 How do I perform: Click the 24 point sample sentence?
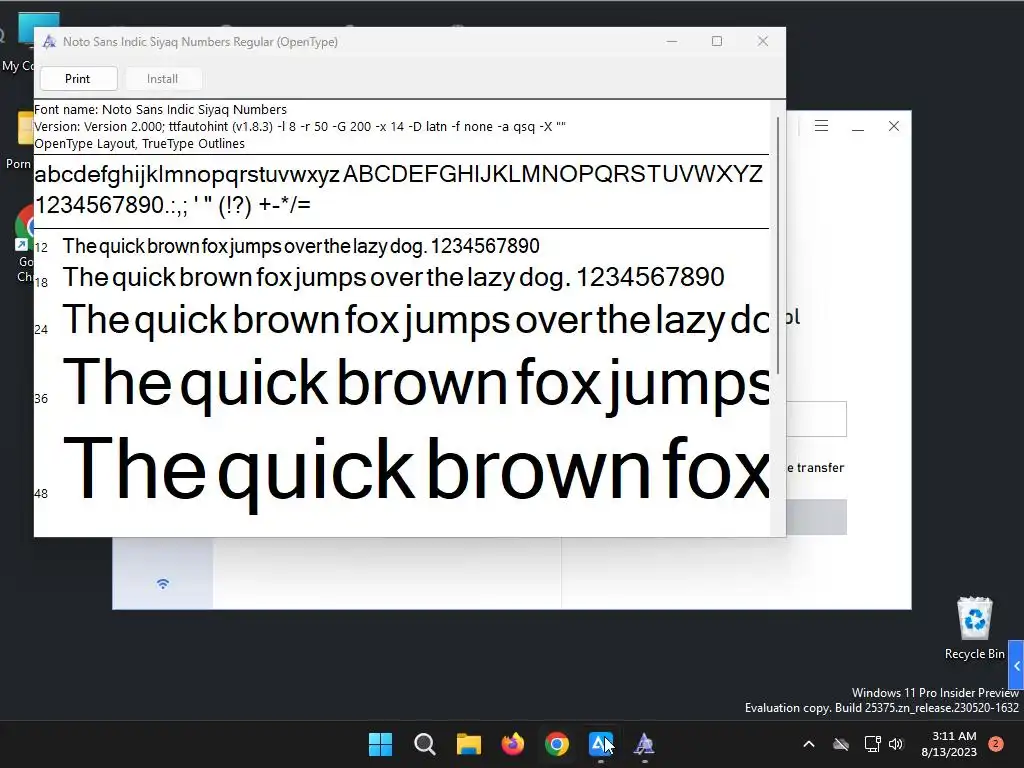tap(416, 321)
